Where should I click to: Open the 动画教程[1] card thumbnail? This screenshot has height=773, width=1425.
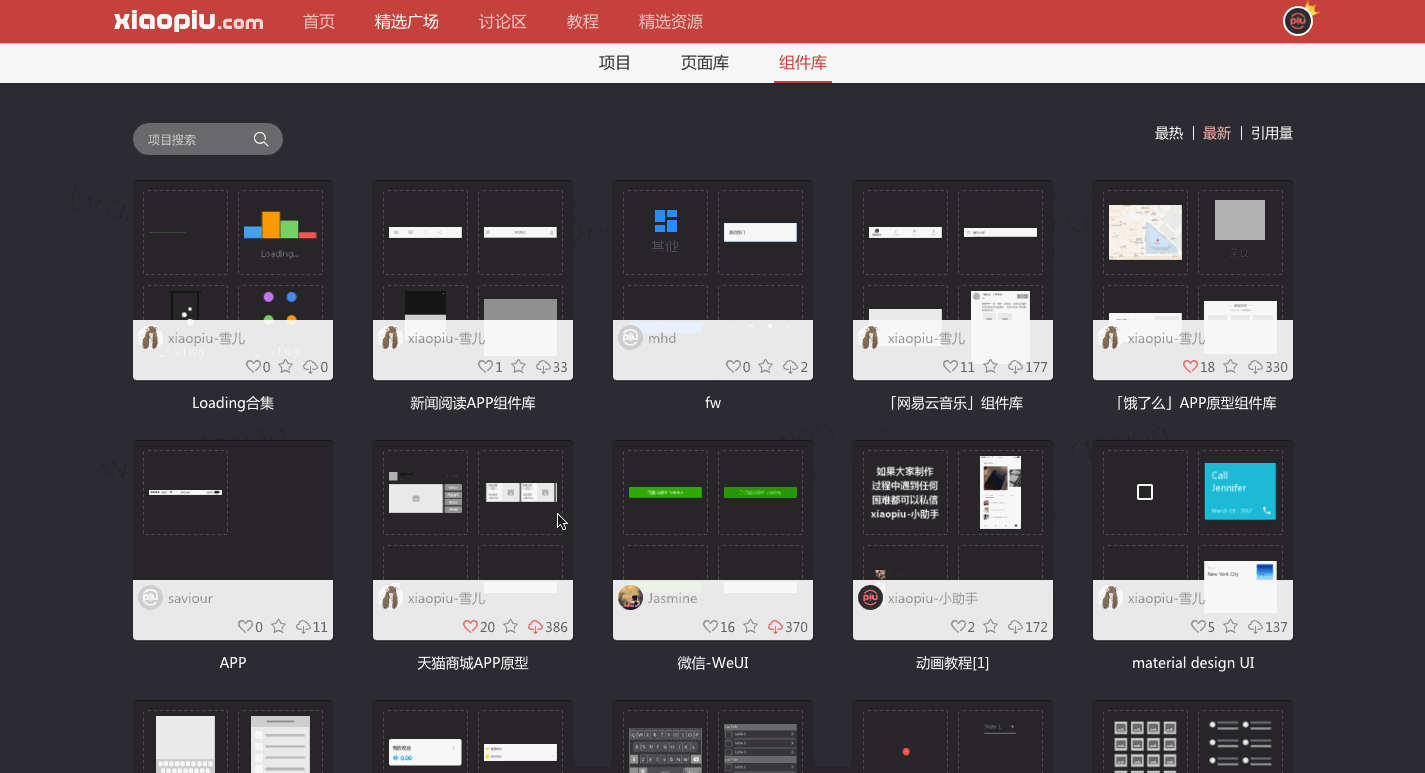(x=953, y=540)
